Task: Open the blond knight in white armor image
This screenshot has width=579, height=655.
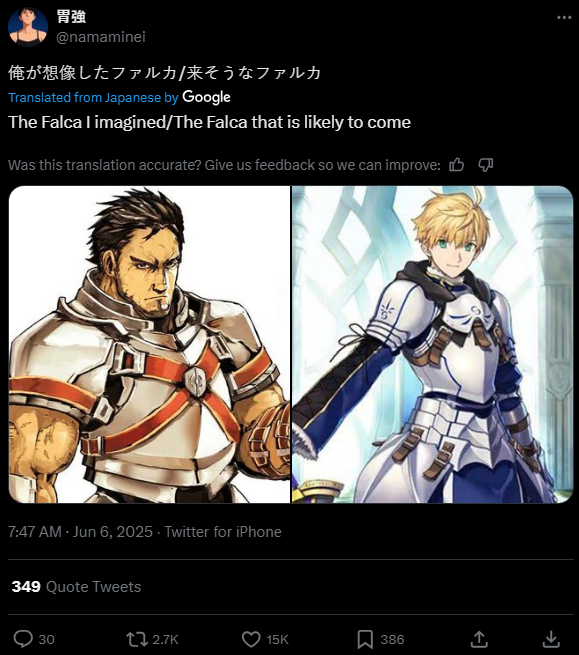Action: (x=432, y=345)
